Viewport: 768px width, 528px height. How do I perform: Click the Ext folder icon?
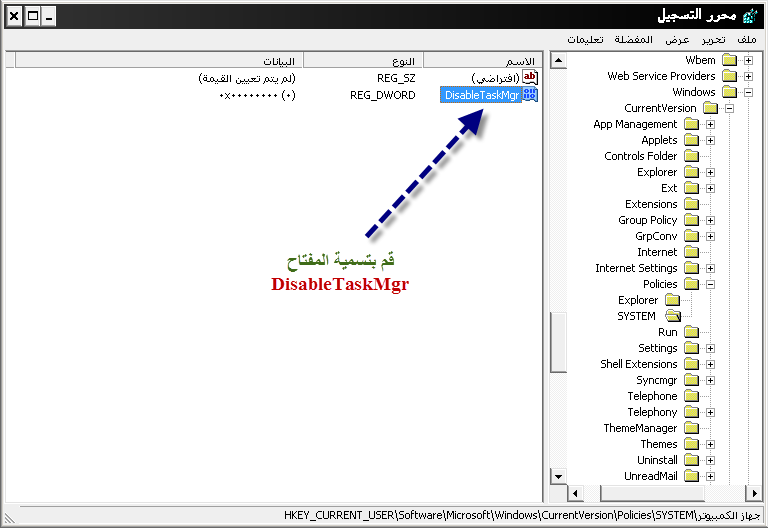pyautogui.click(x=691, y=188)
